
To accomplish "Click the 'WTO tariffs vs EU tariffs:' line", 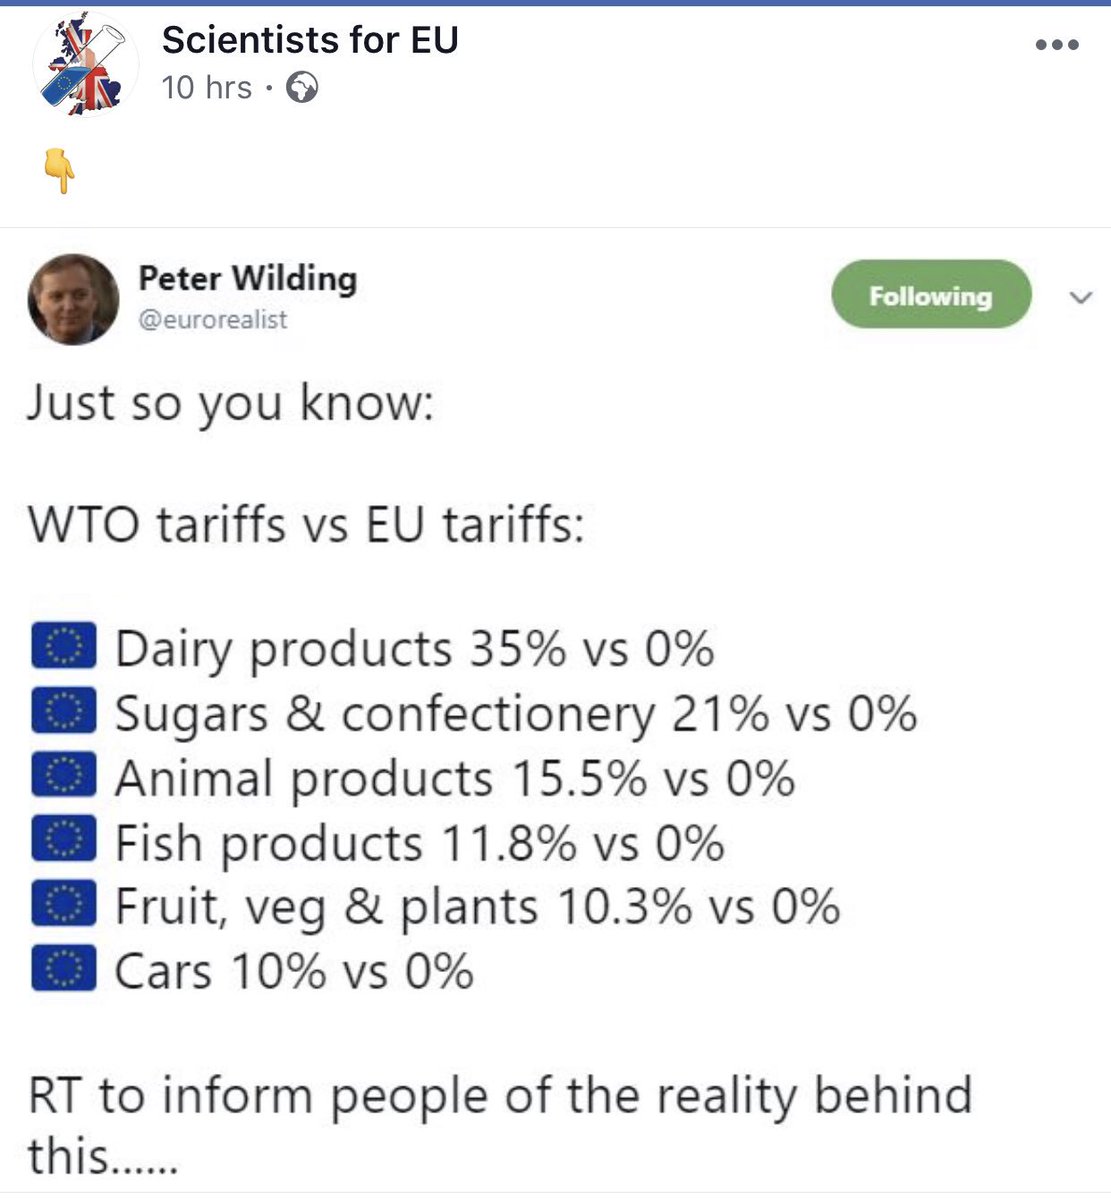I will (306, 525).
